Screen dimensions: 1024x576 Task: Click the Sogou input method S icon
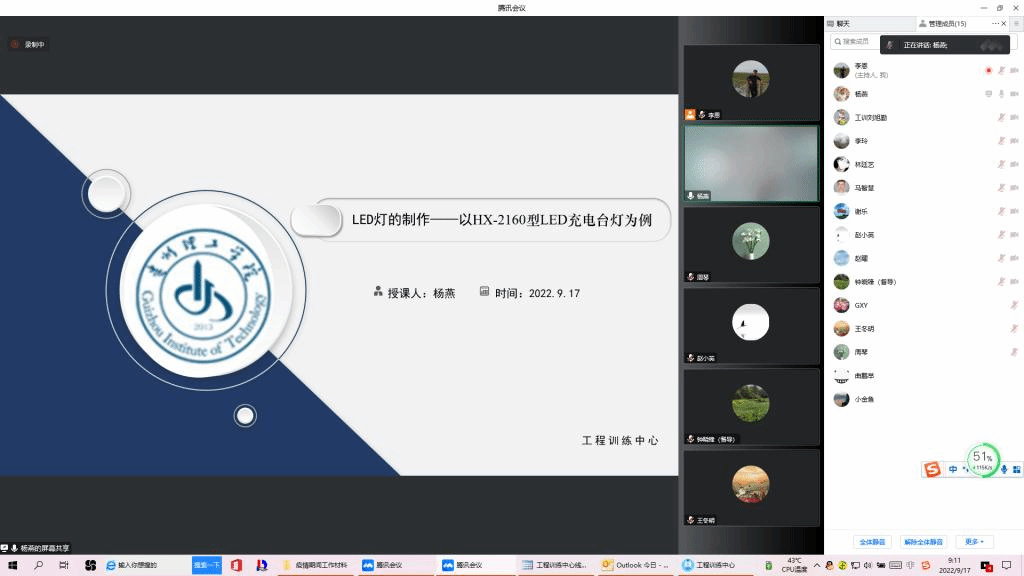point(932,469)
